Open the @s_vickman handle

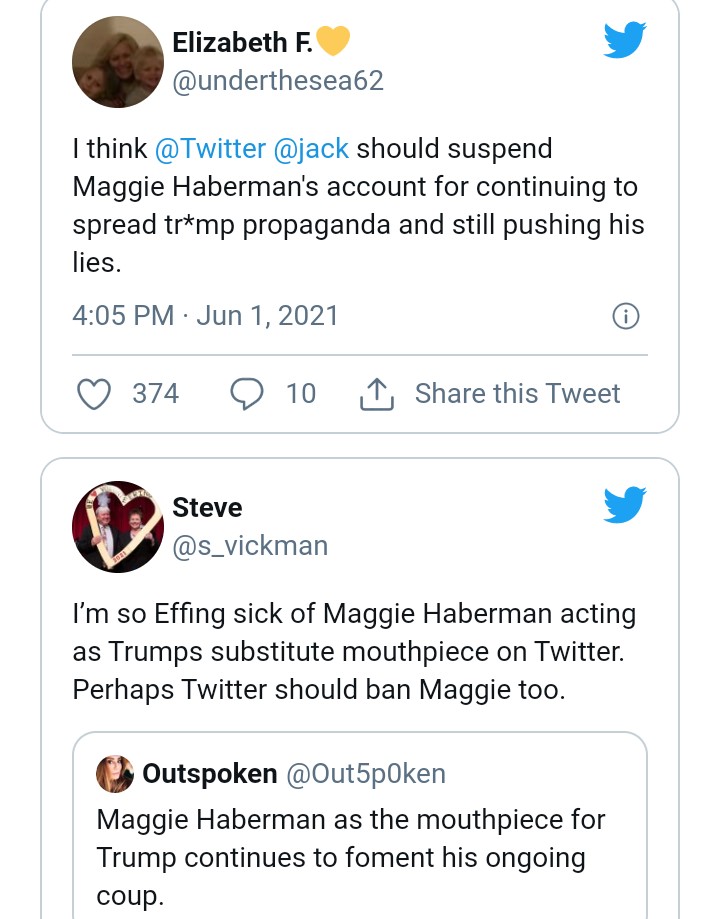click(x=250, y=545)
